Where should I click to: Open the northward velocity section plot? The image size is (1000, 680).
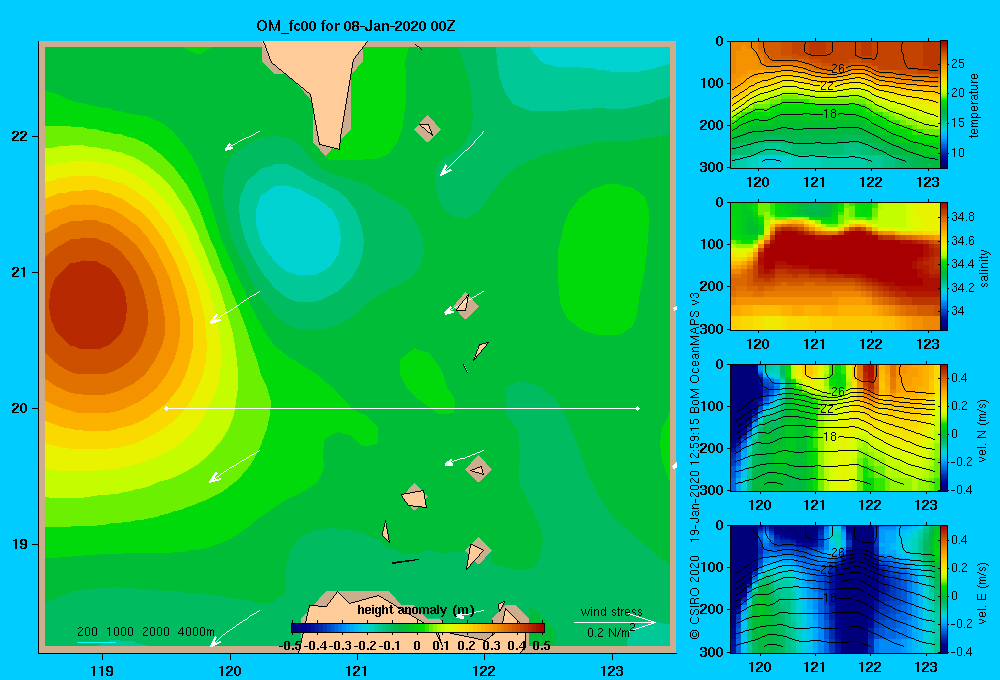(x=835, y=427)
